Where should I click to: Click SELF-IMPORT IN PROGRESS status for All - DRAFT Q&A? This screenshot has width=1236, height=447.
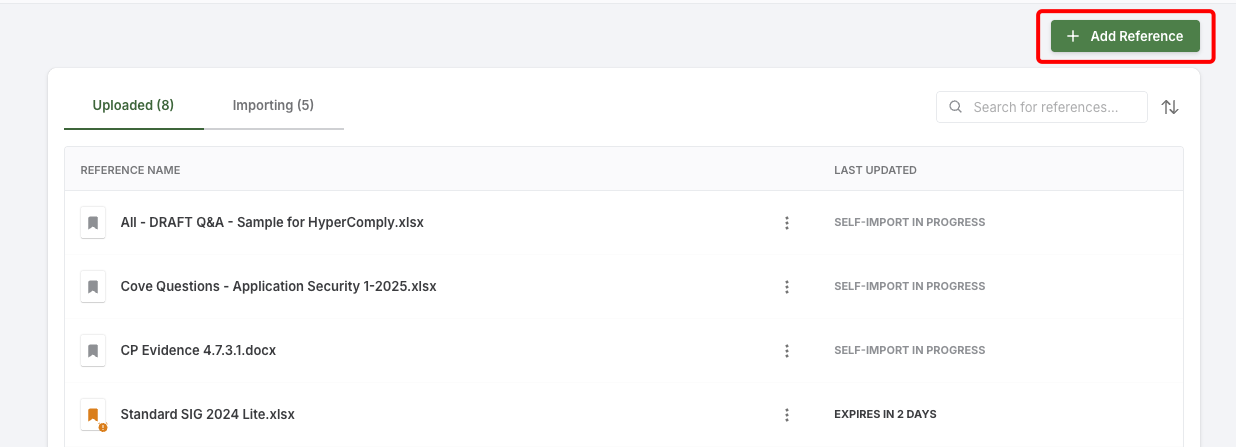click(x=909, y=222)
